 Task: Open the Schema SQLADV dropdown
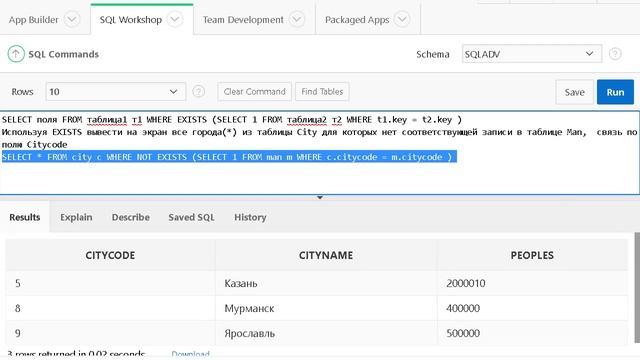pyautogui.click(x=532, y=54)
